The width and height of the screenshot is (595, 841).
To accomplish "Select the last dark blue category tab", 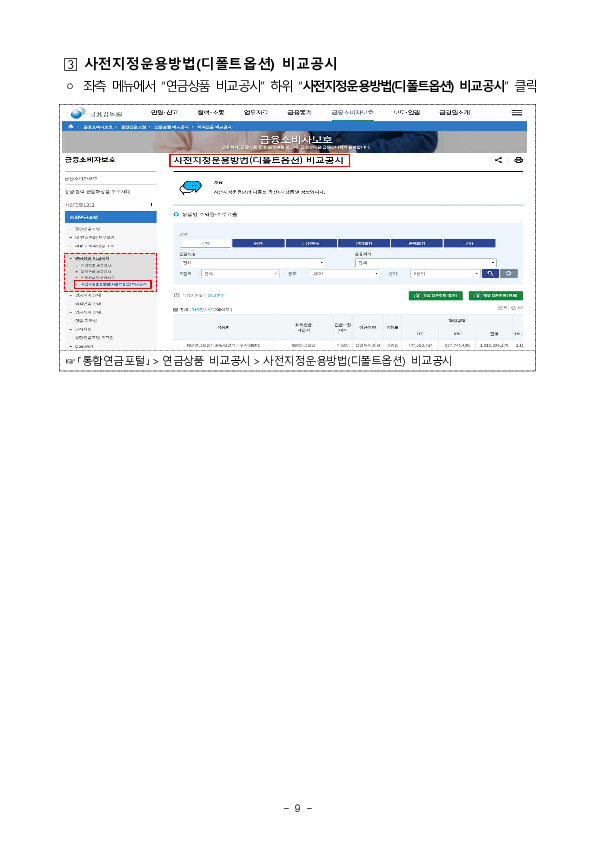I will 469,243.
